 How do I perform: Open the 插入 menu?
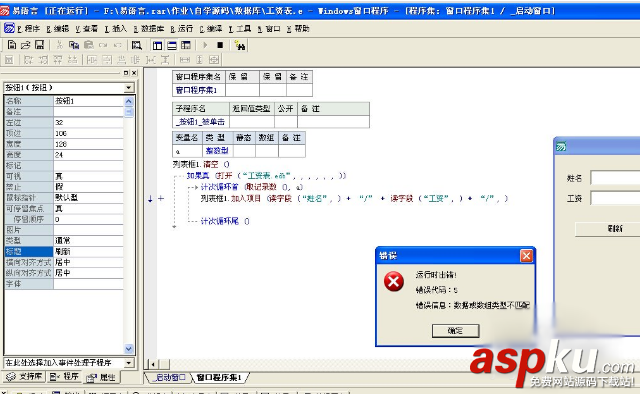click(x=116, y=29)
